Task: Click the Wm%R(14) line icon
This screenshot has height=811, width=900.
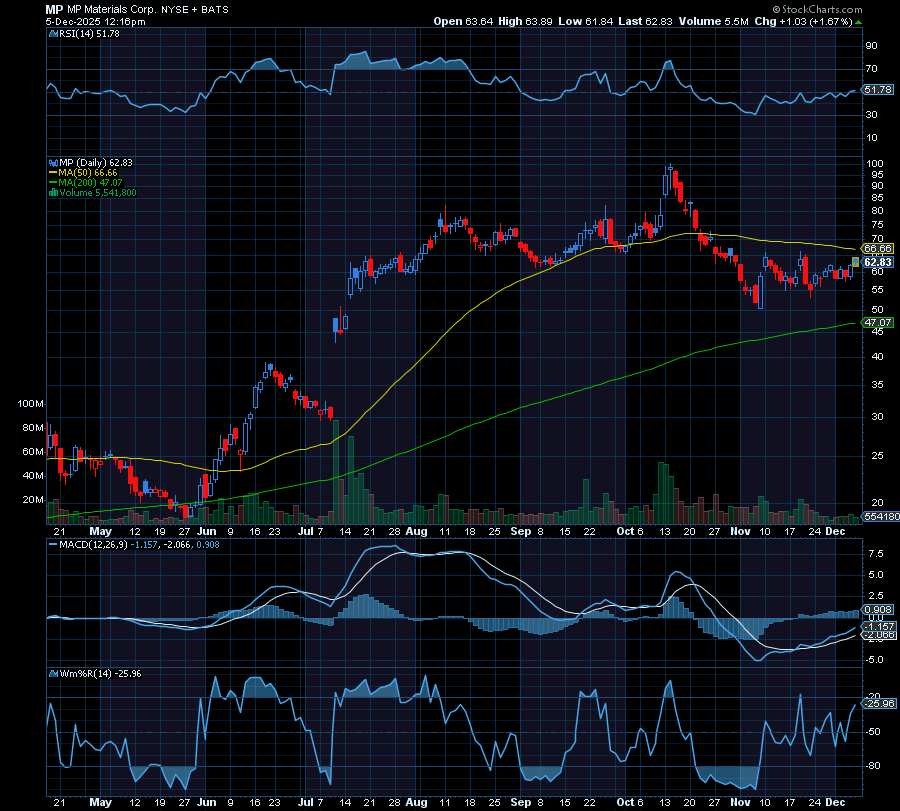Action: pos(54,672)
